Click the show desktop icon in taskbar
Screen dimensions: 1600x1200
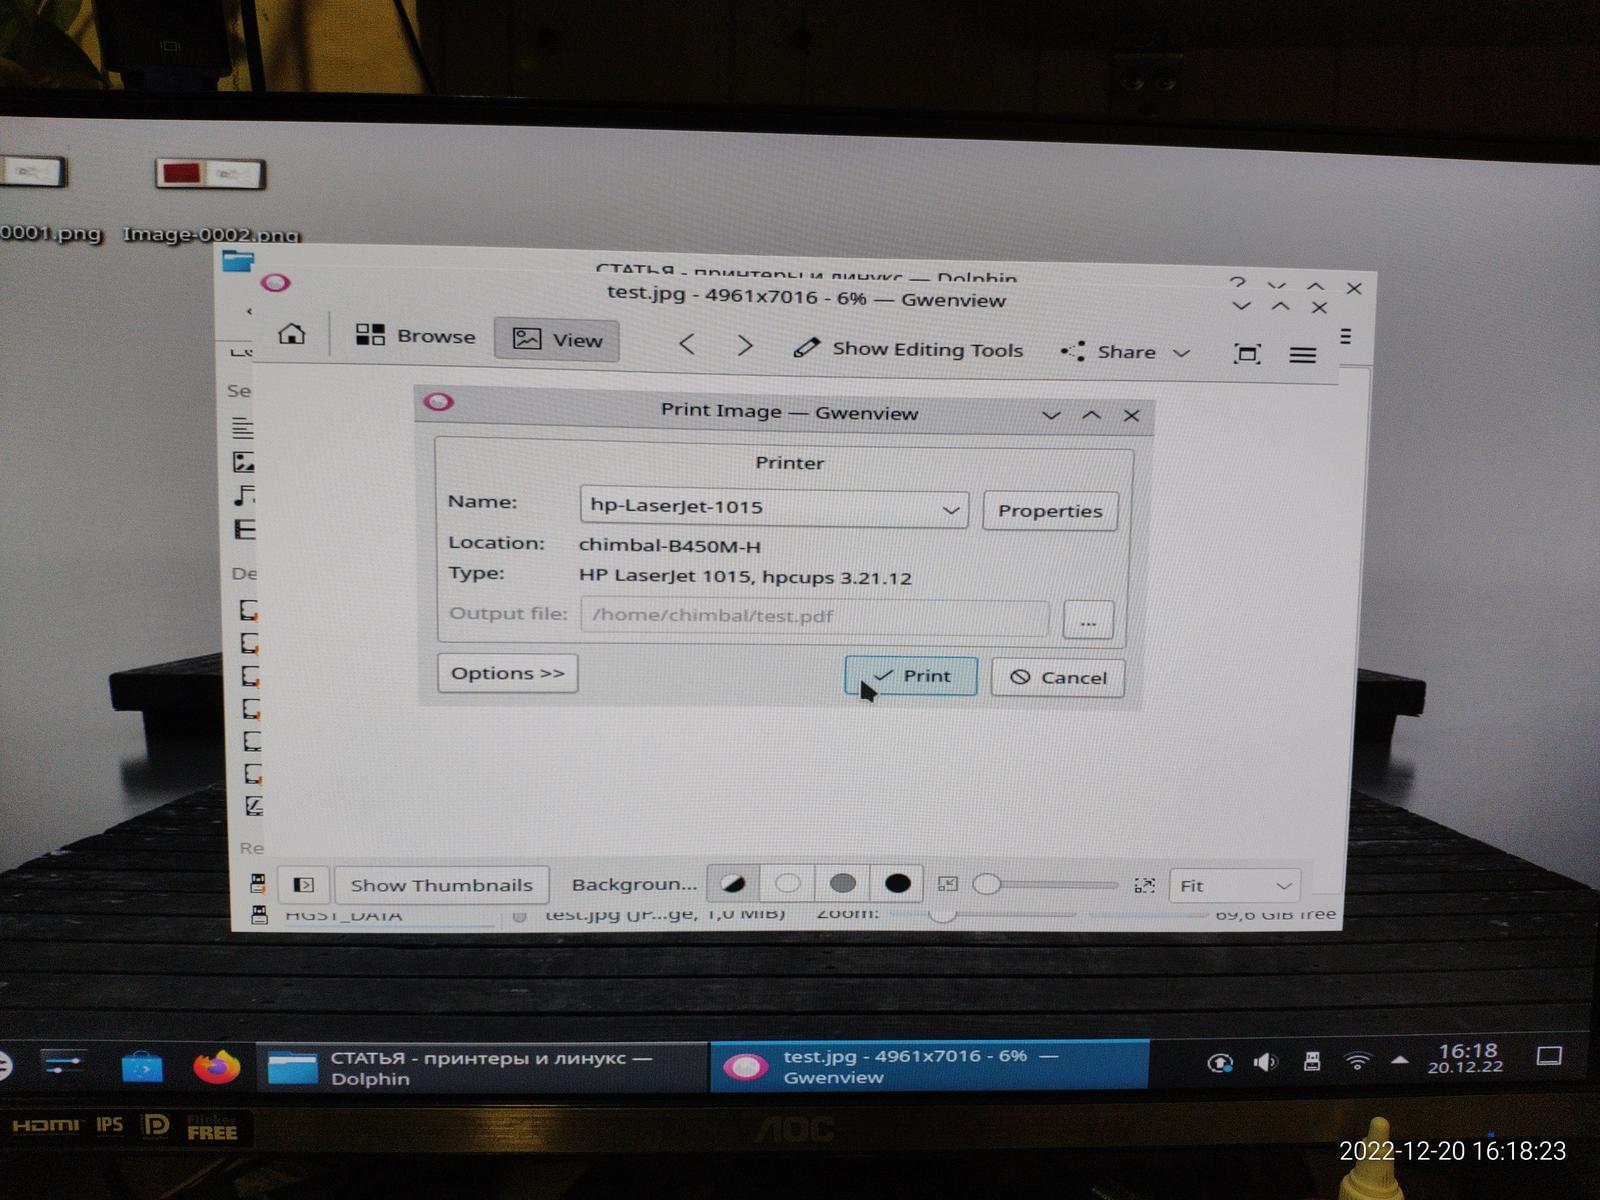[1549, 1056]
